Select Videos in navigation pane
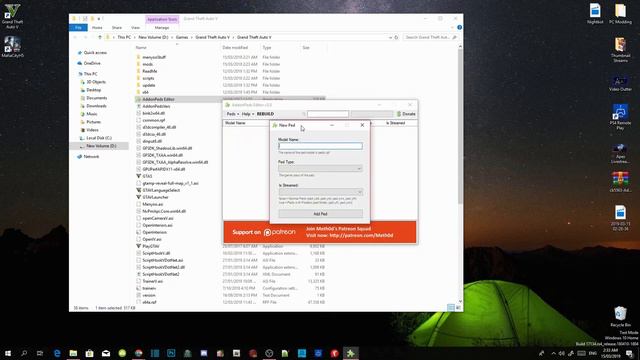This screenshot has height=360, width=640. tap(92, 130)
